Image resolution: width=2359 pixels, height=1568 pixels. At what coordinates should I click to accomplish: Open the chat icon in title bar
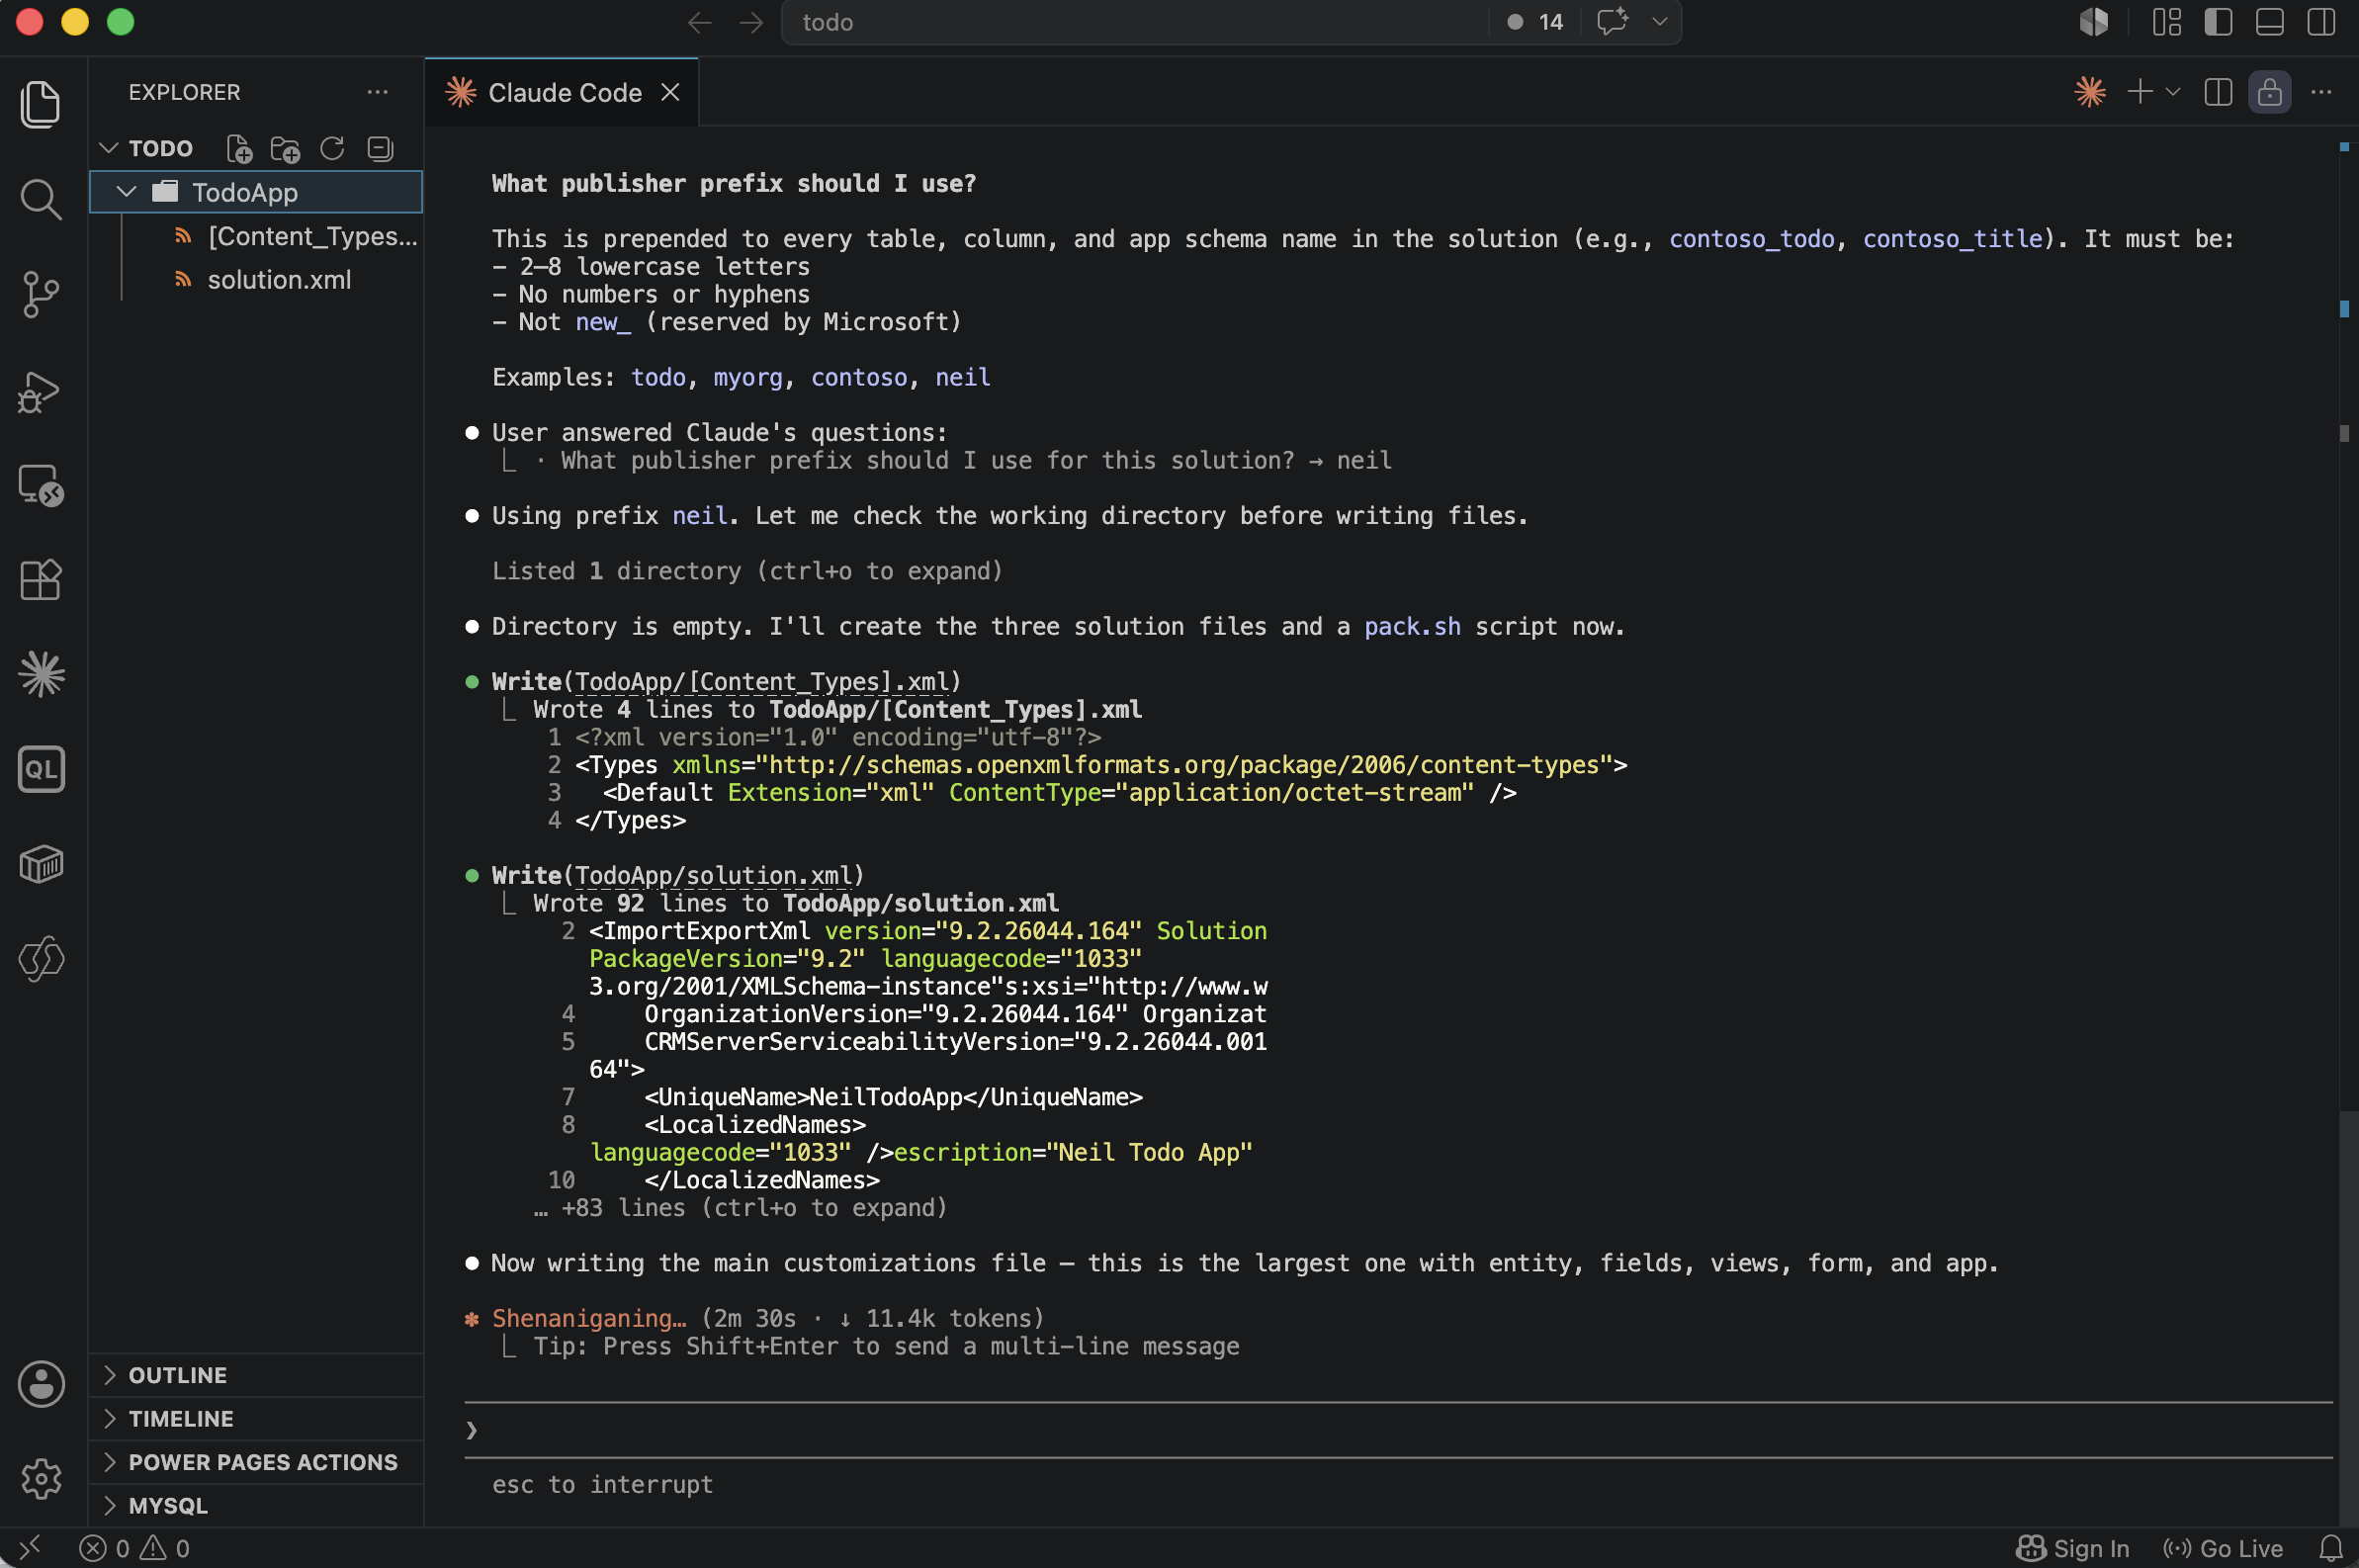coord(1612,22)
